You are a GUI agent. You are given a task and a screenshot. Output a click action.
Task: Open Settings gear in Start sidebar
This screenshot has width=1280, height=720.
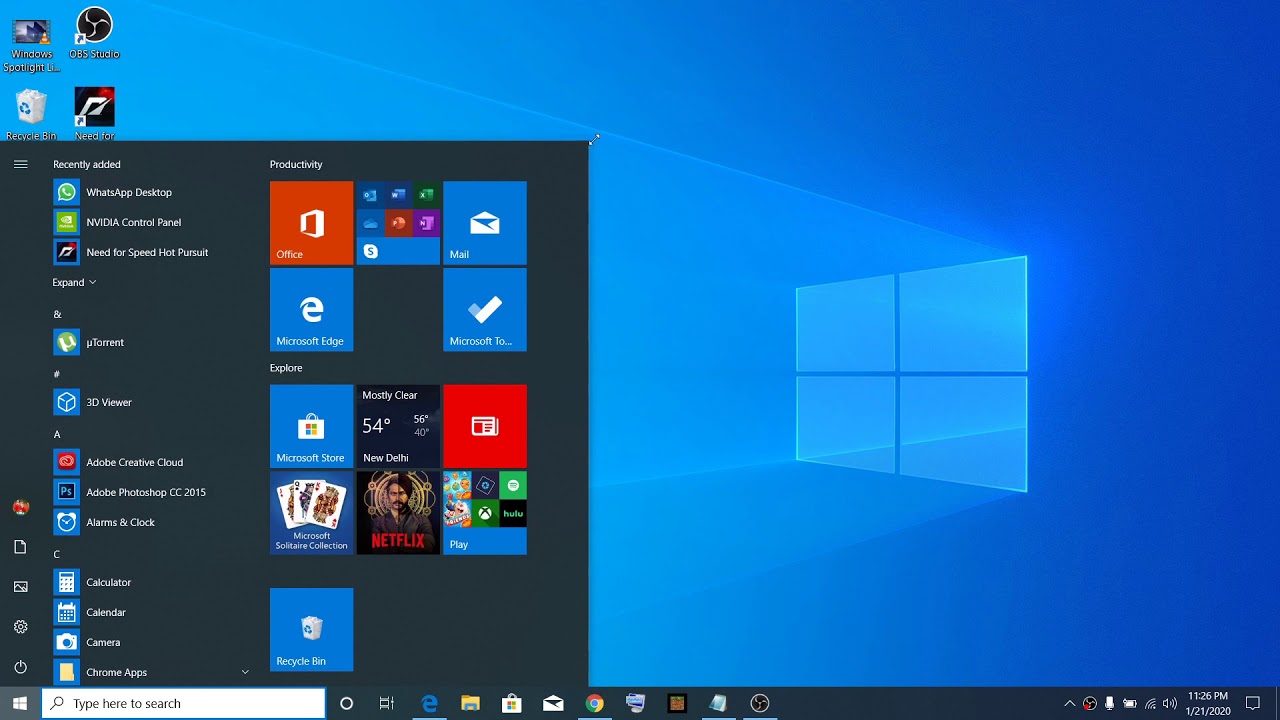point(20,627)
